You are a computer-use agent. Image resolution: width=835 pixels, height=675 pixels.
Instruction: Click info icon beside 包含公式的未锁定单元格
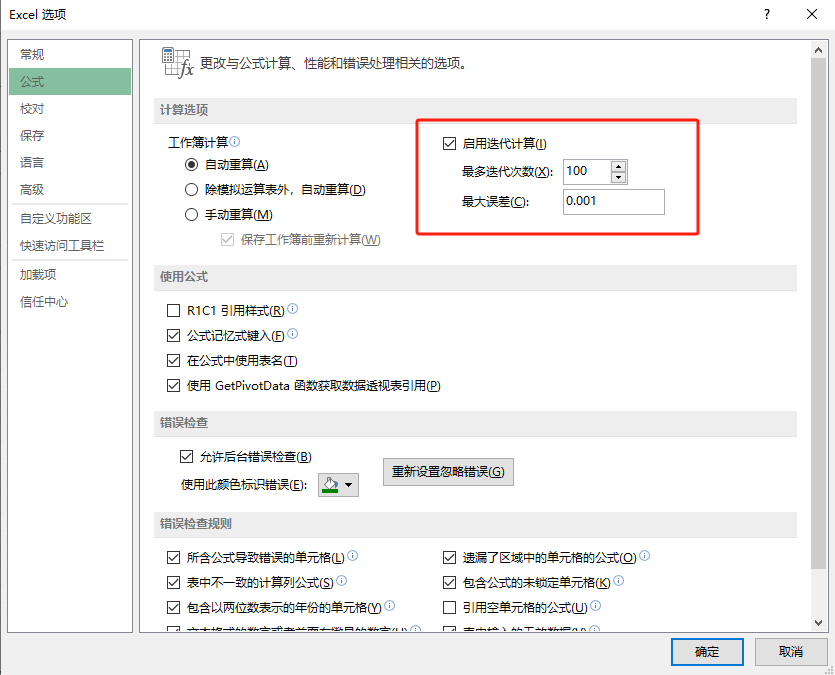[618, 581]
